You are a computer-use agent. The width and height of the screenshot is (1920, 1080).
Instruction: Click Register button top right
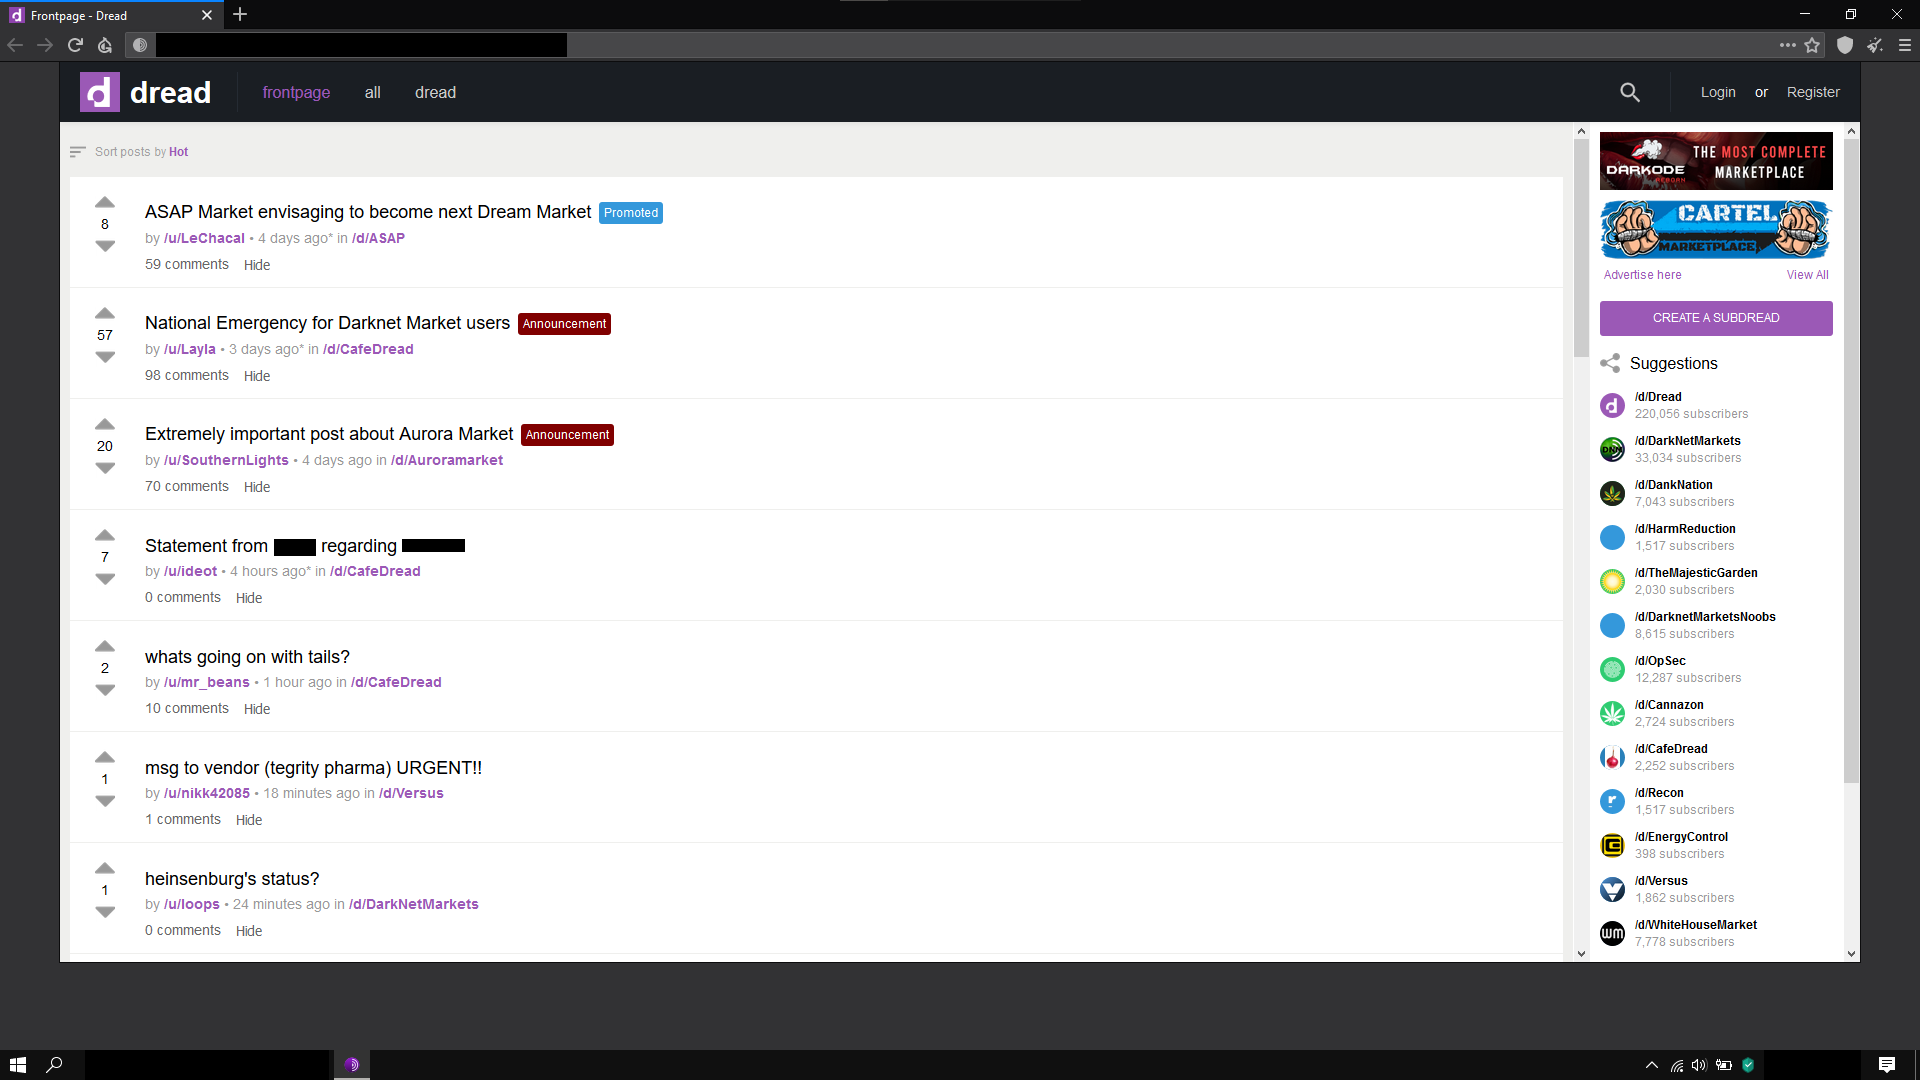[1813, 92]
